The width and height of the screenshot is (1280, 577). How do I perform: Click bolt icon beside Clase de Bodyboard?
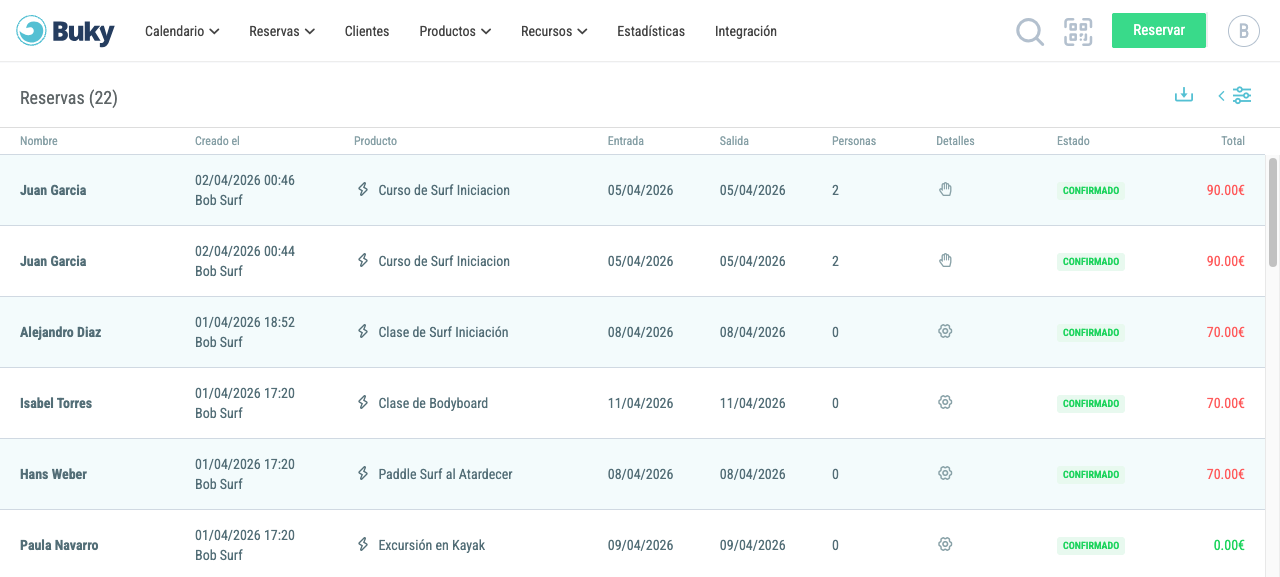coord(363,402)
